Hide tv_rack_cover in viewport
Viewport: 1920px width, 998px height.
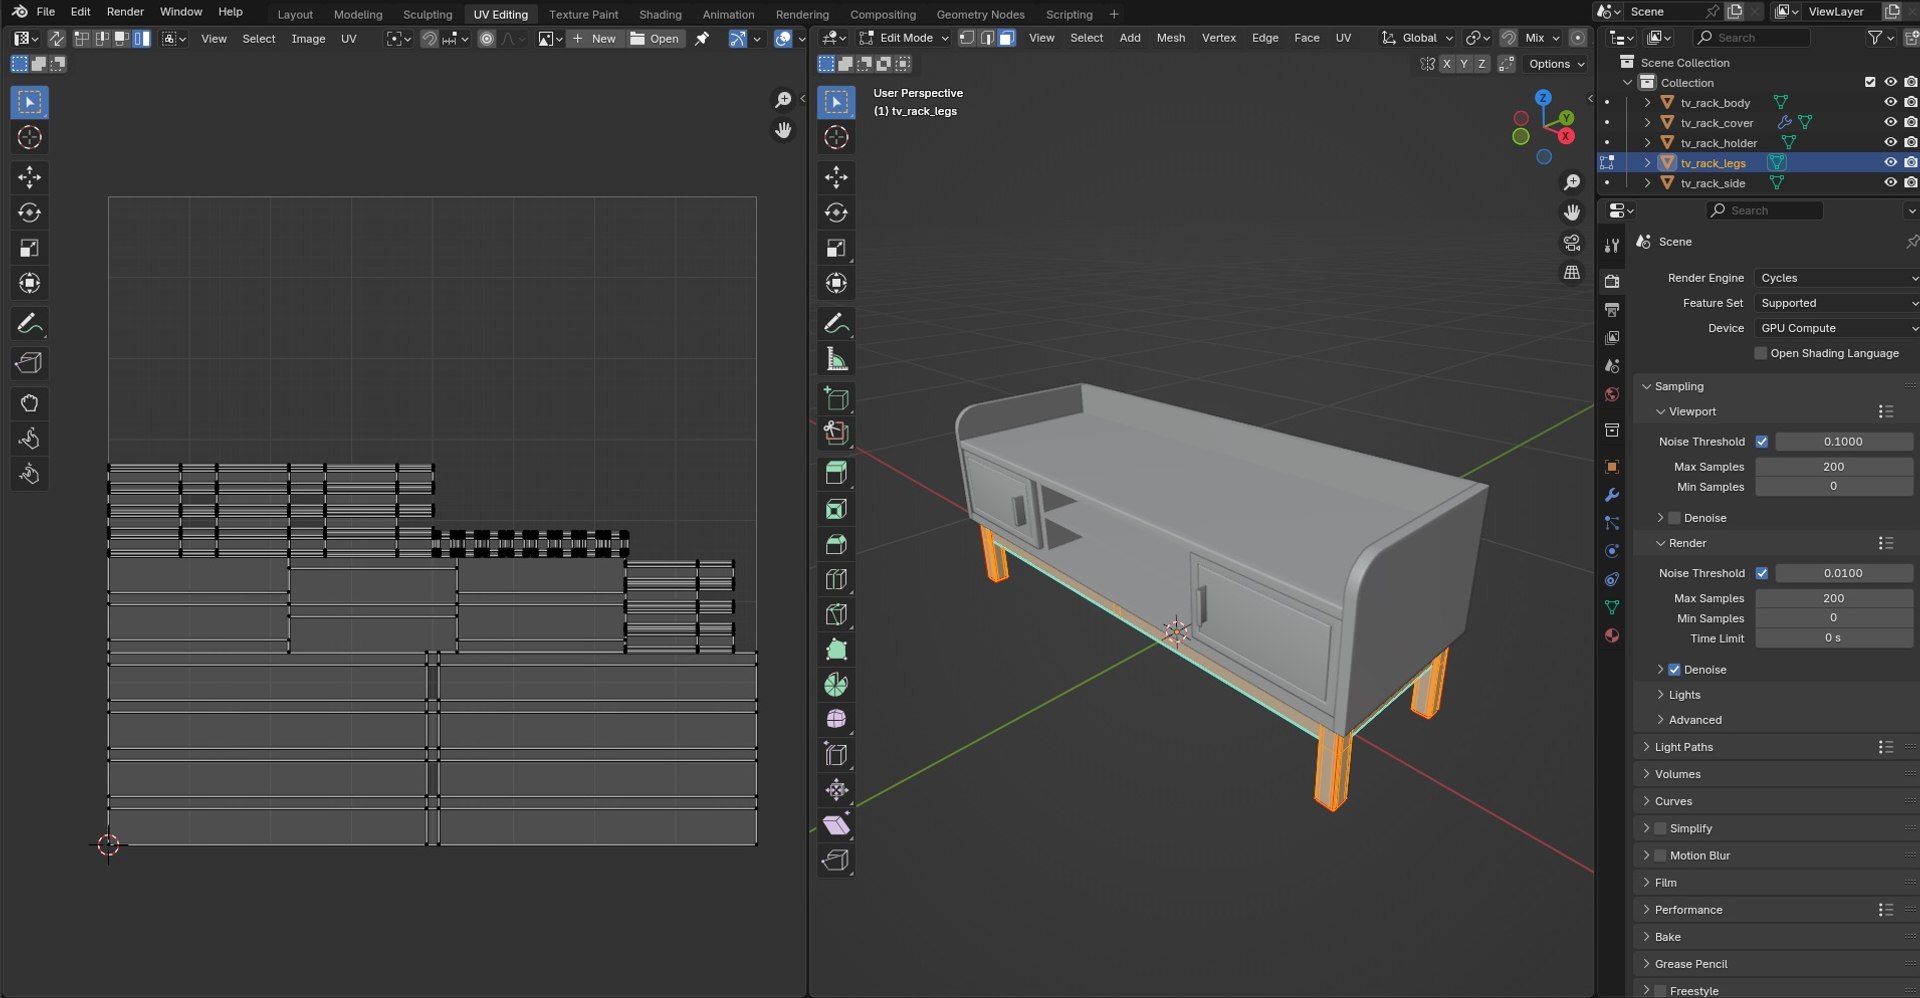click(1890, 122)
